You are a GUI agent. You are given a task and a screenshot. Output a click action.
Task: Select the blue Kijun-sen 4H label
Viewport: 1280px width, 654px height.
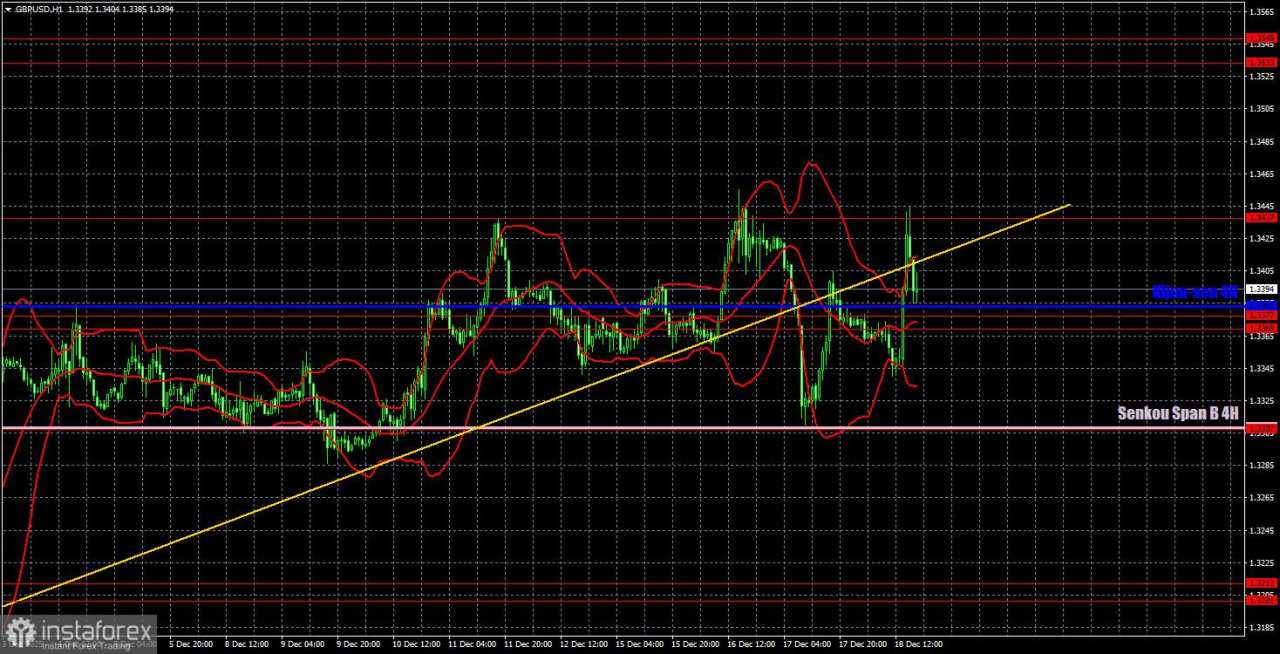tap(1195, 292)
